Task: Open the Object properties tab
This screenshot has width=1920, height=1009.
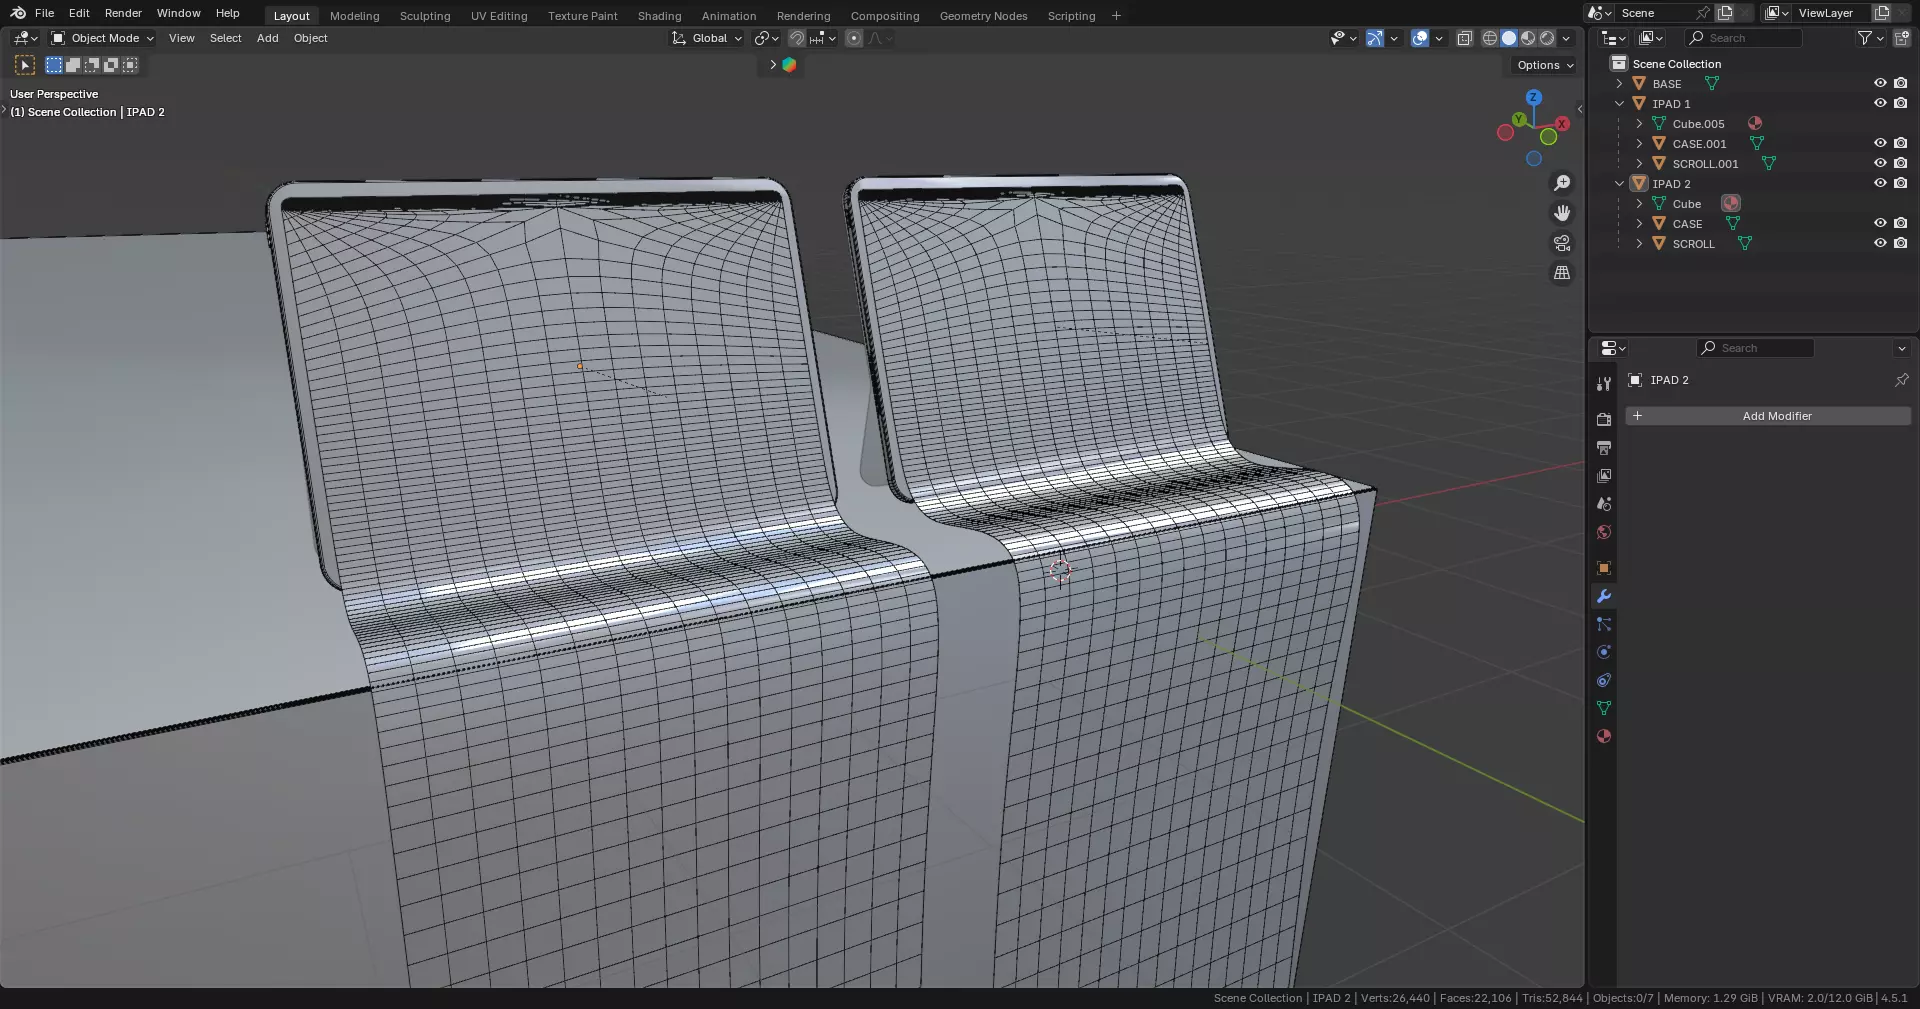Action: (x=1604, y=568)
